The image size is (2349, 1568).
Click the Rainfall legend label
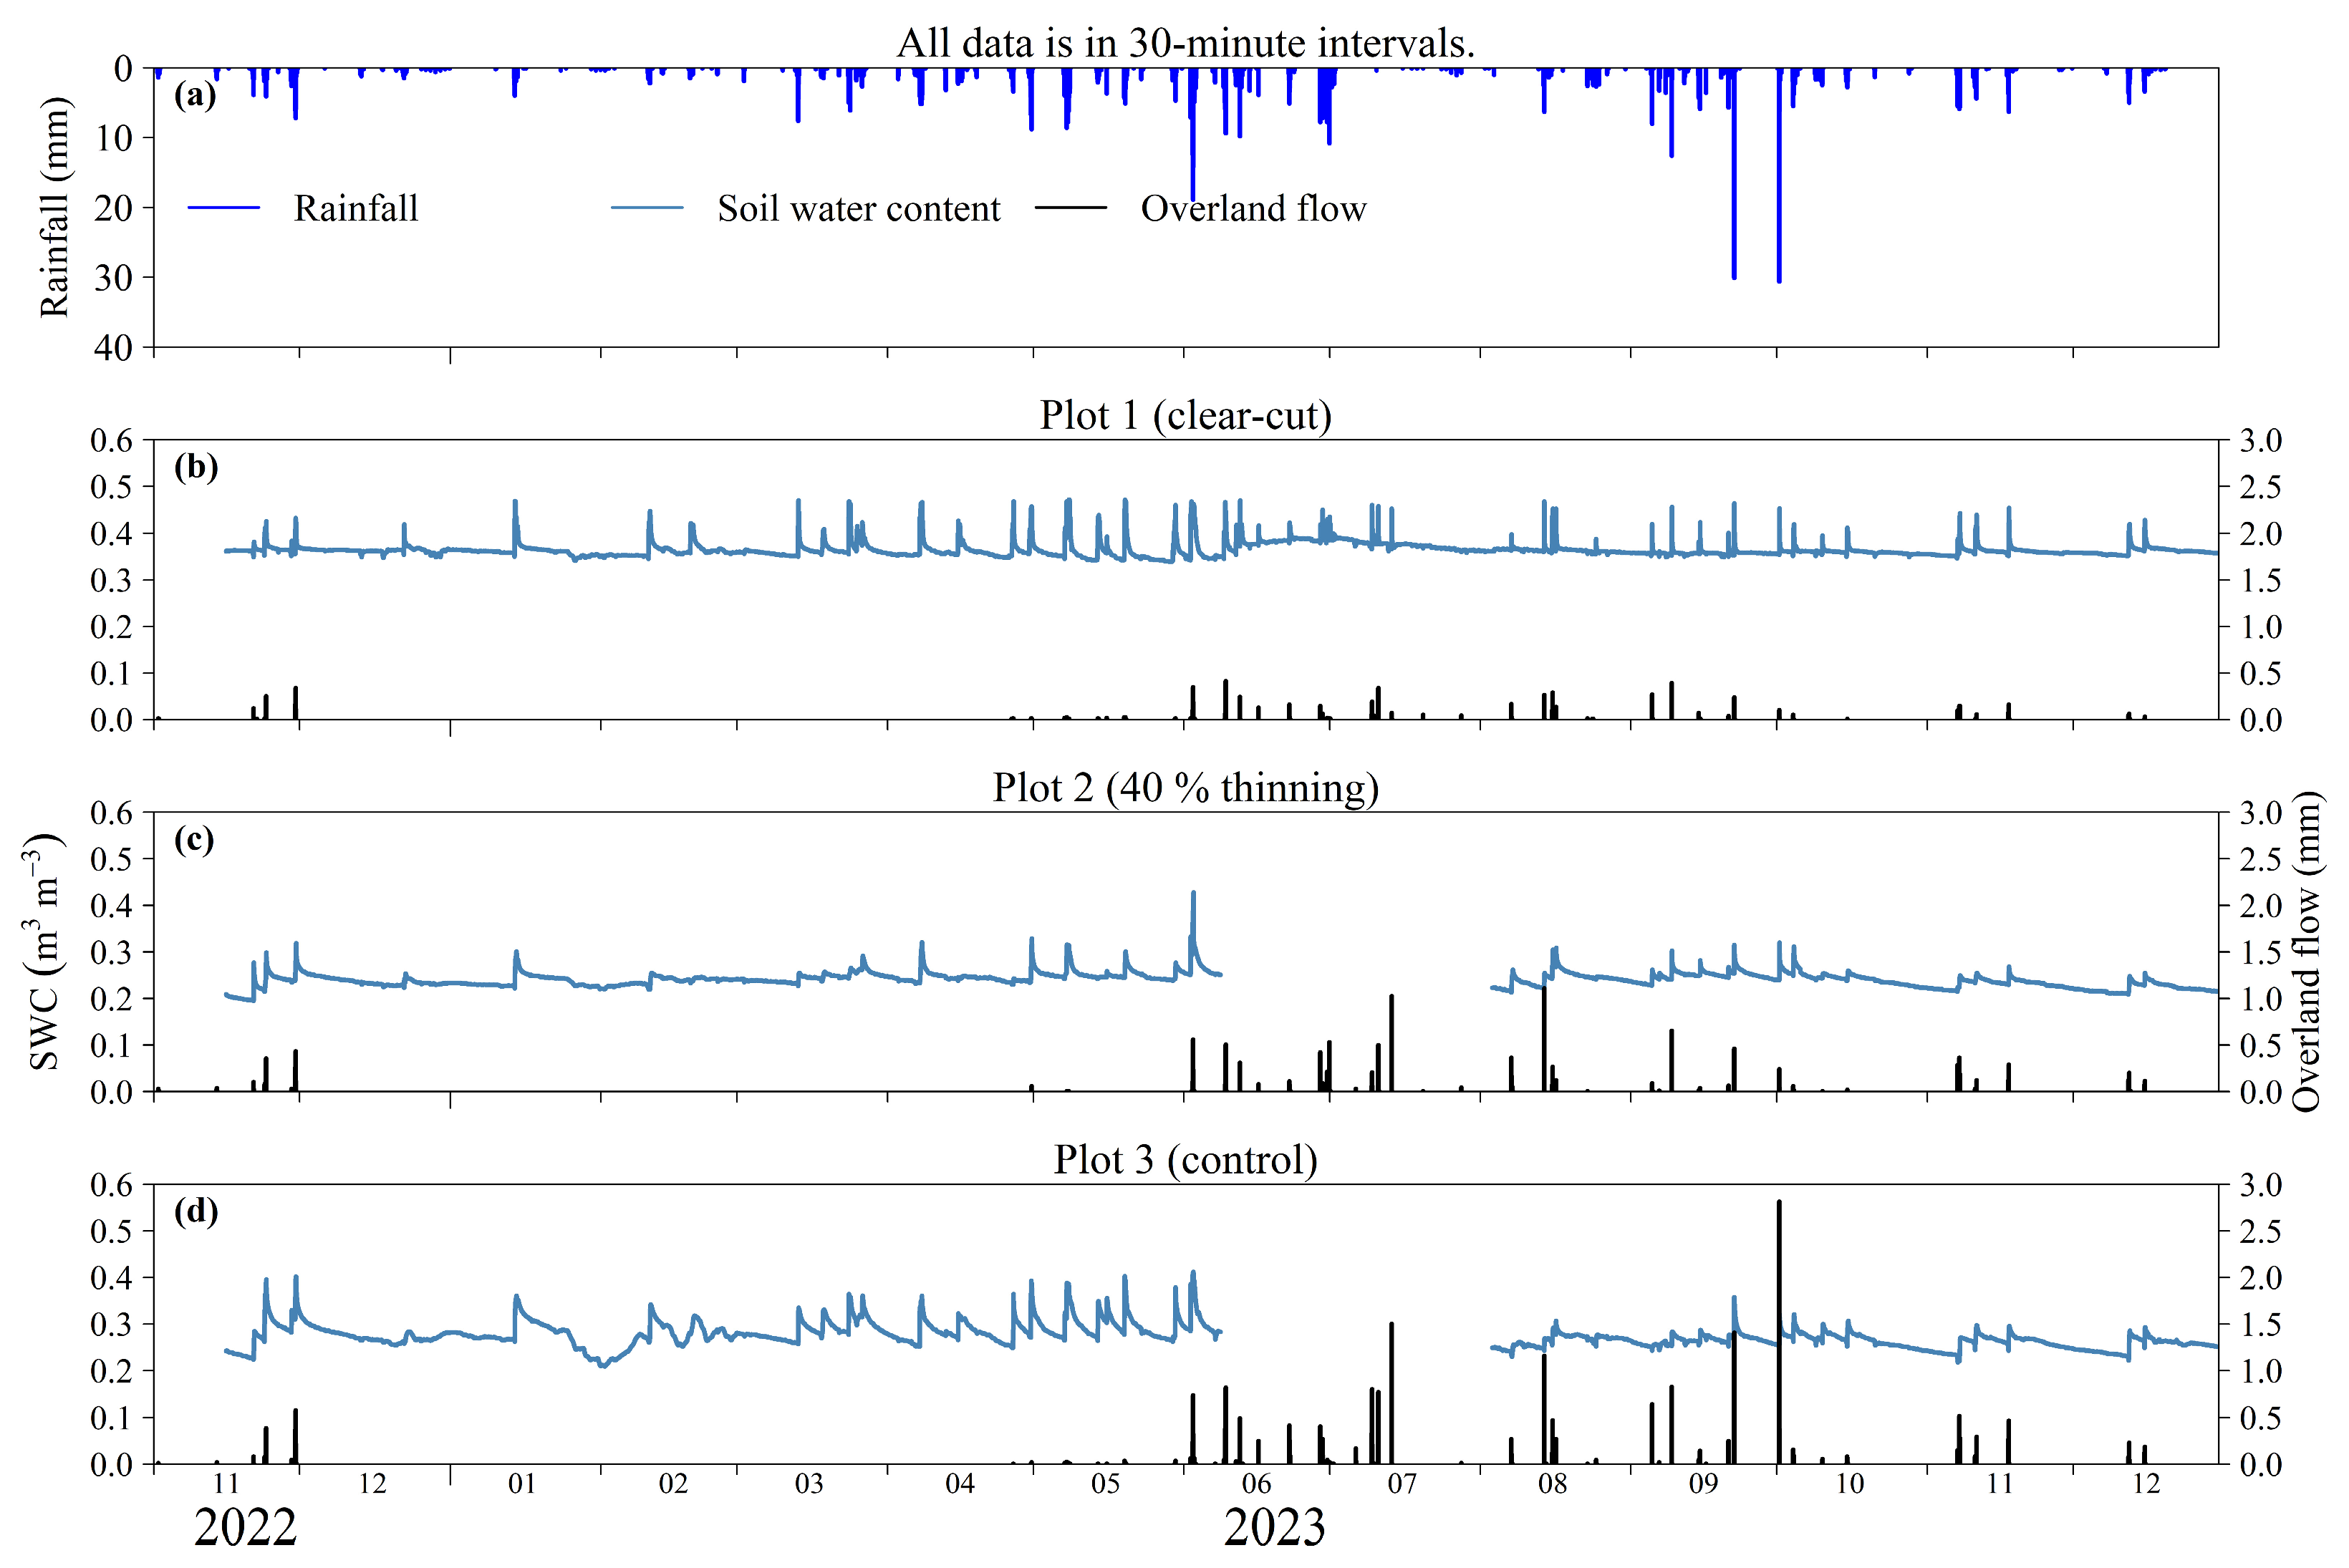(356, 208)
